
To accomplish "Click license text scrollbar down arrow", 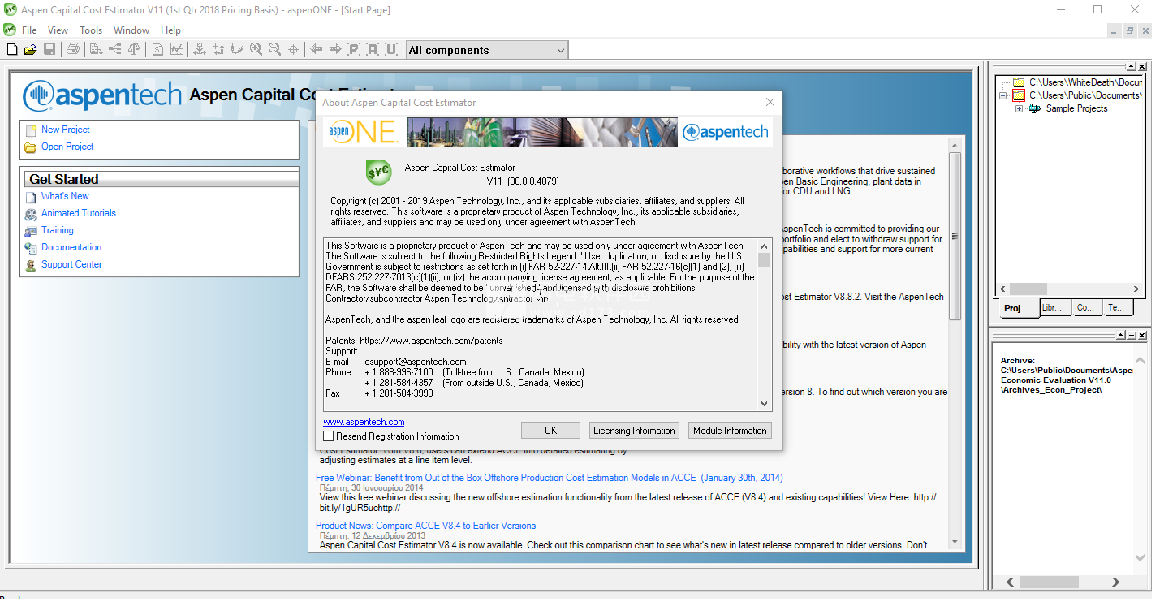I will point(764,403).
